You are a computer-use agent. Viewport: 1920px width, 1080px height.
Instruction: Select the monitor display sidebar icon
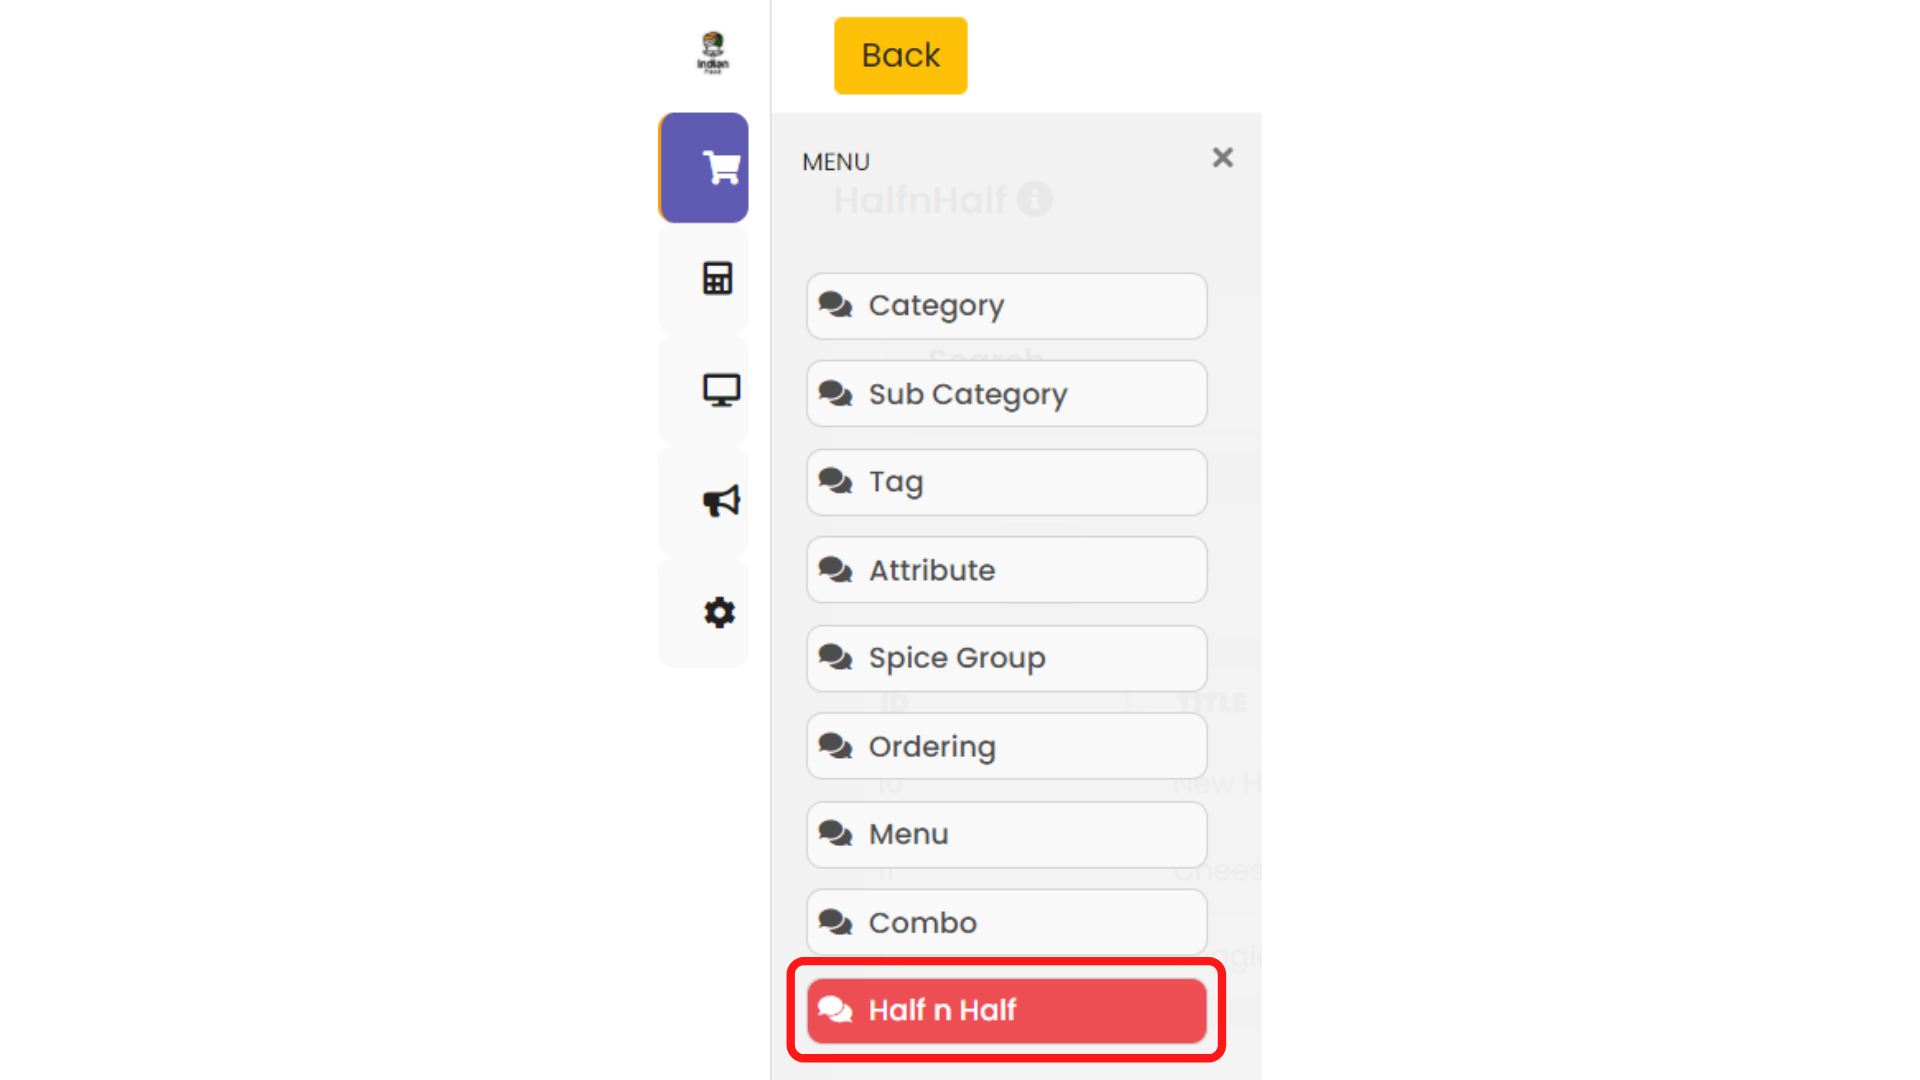pyautogui.click(x=721, y=390)
